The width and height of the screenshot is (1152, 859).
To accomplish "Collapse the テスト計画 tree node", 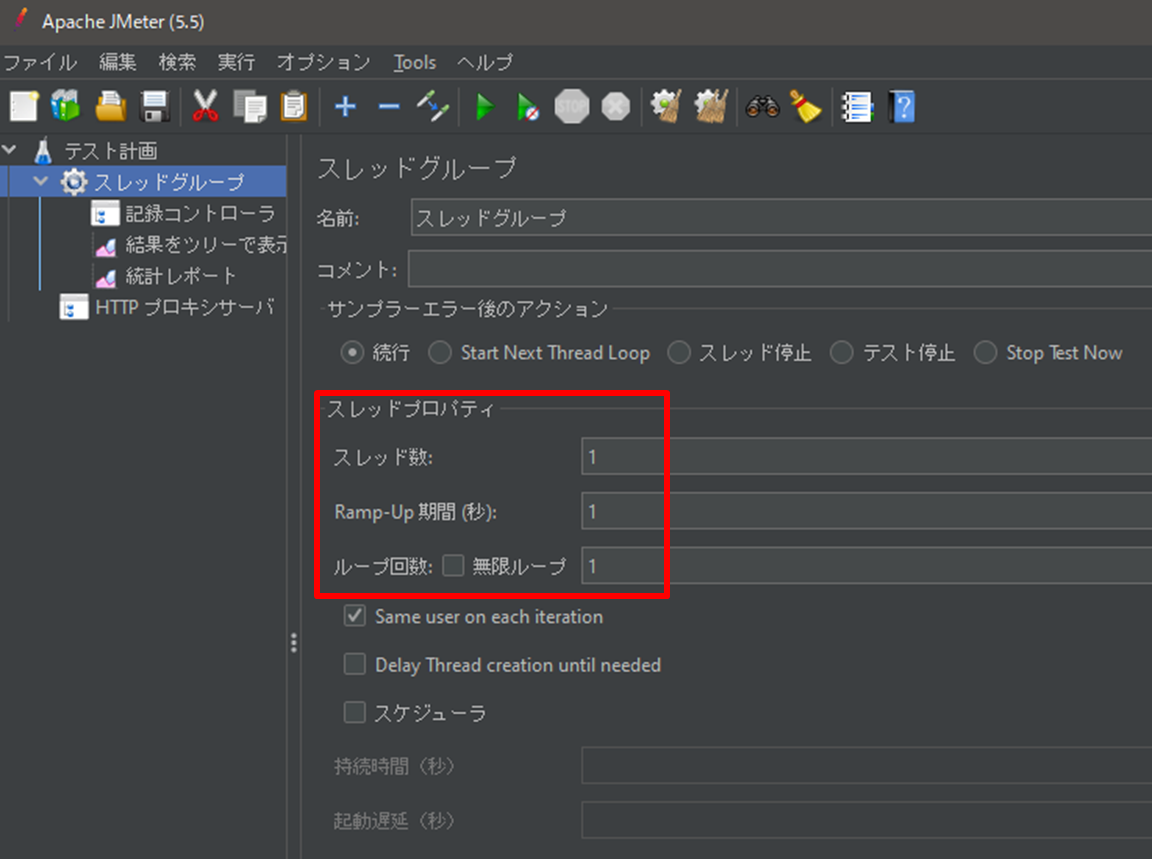I will pyautogui.click(x=10, y=150).
